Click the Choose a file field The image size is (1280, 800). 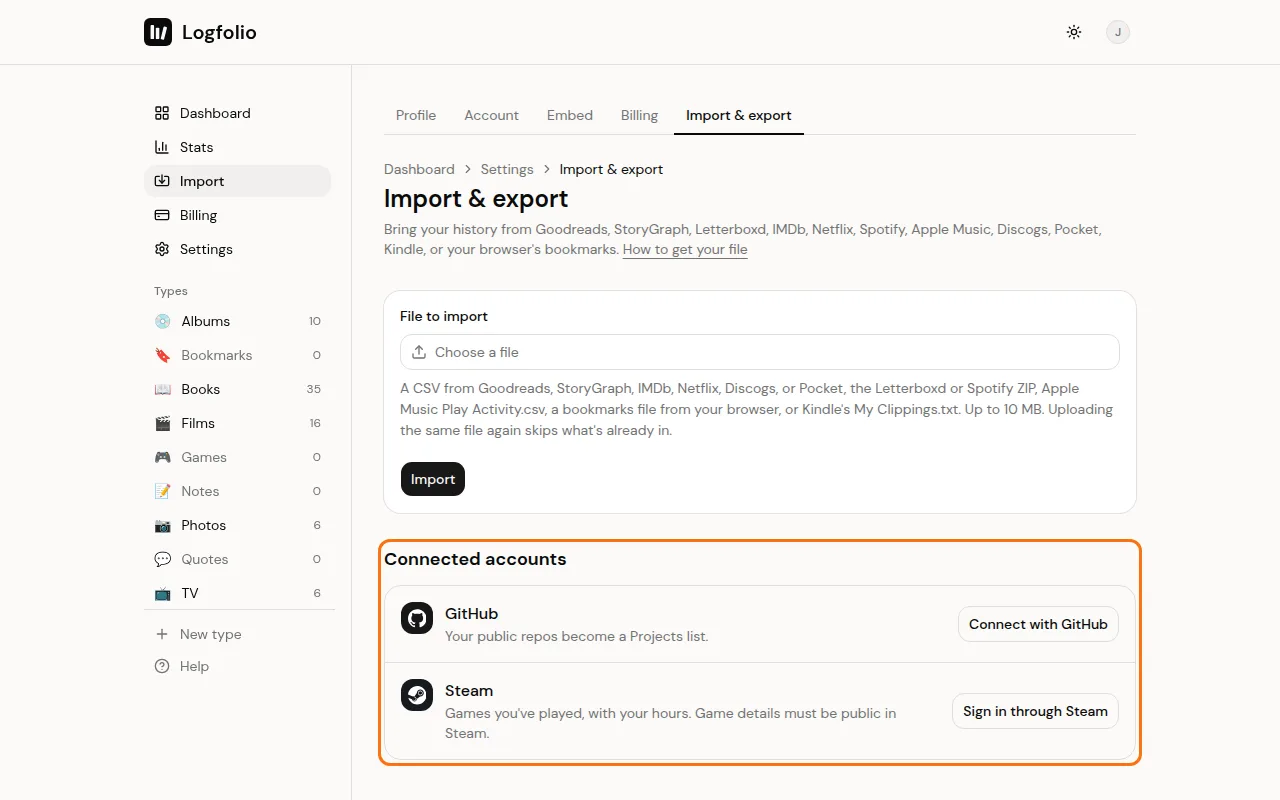click(x=760, y=352)
